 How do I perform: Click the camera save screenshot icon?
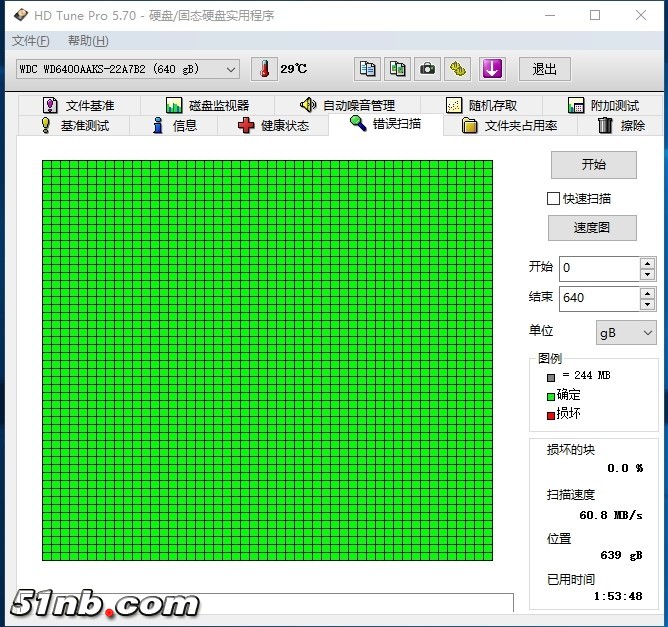[x=428, y=69]
